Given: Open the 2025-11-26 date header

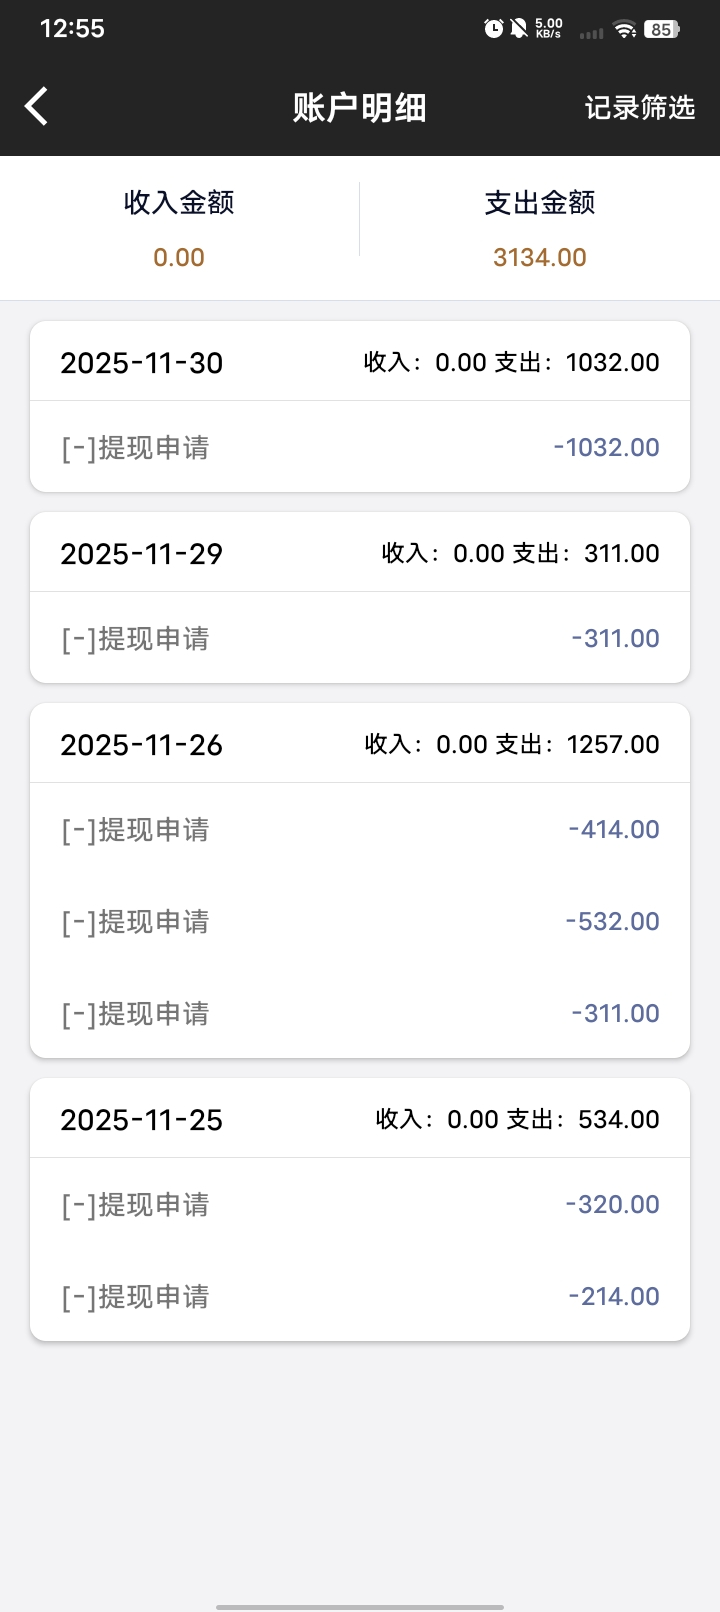Looking at the screenshot, I should 360,744.
